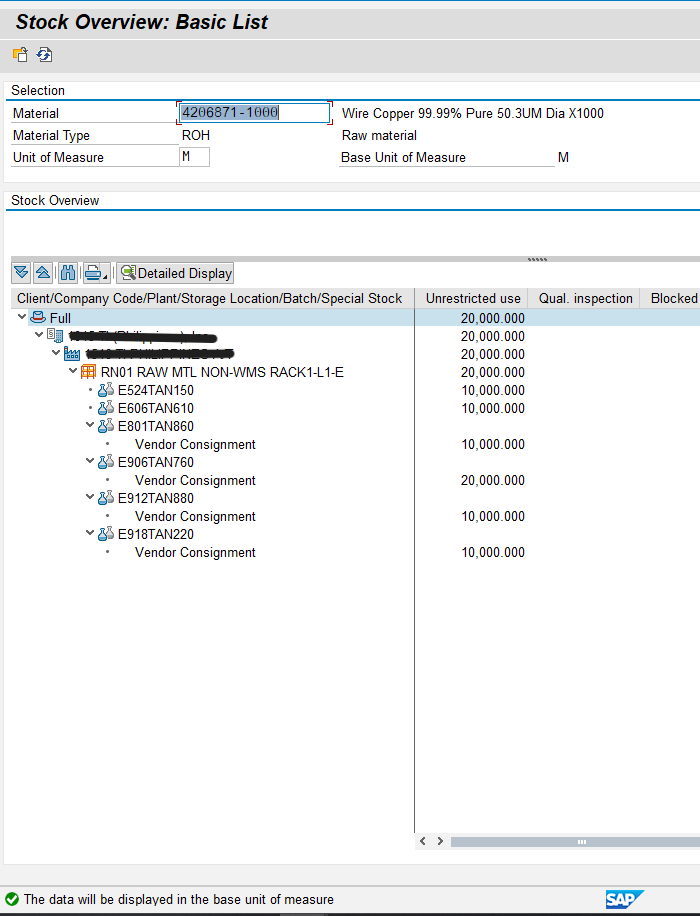Viewport: 700px width, 916px height.
Task: Click the Unit of Measure field
Action: (195, 157)
